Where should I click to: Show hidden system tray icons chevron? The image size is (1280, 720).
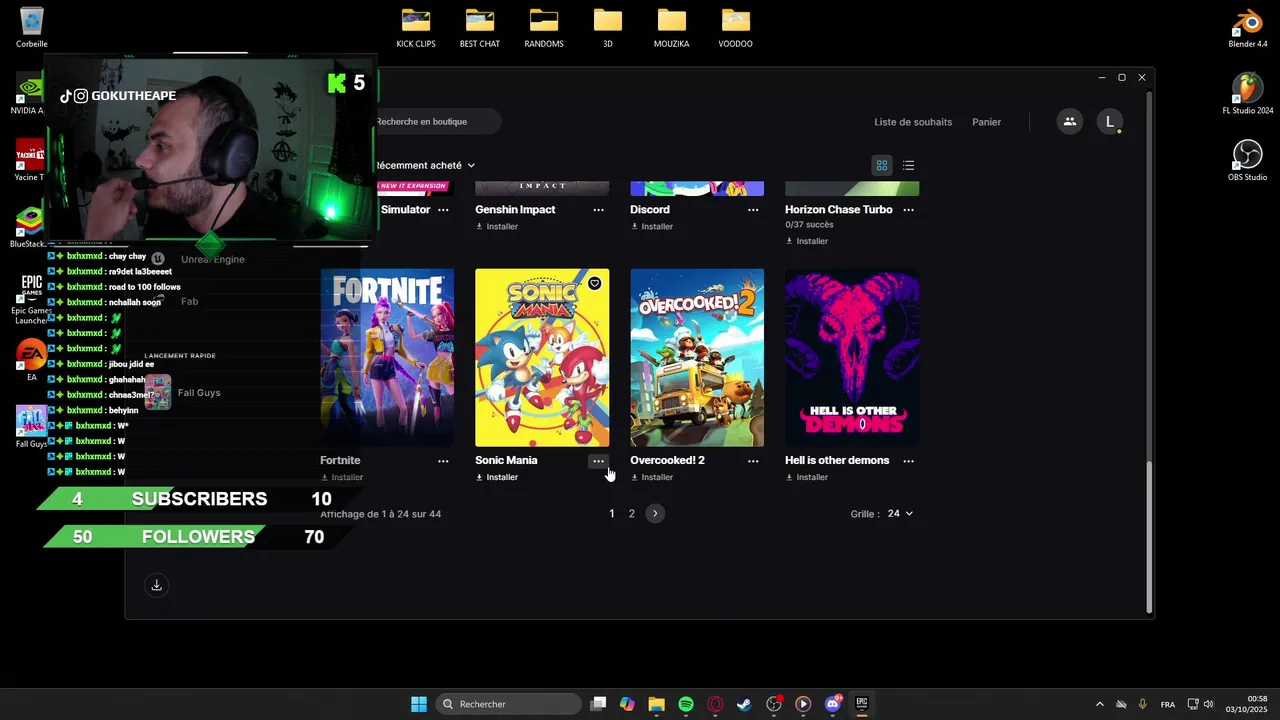pos(1100,704)
